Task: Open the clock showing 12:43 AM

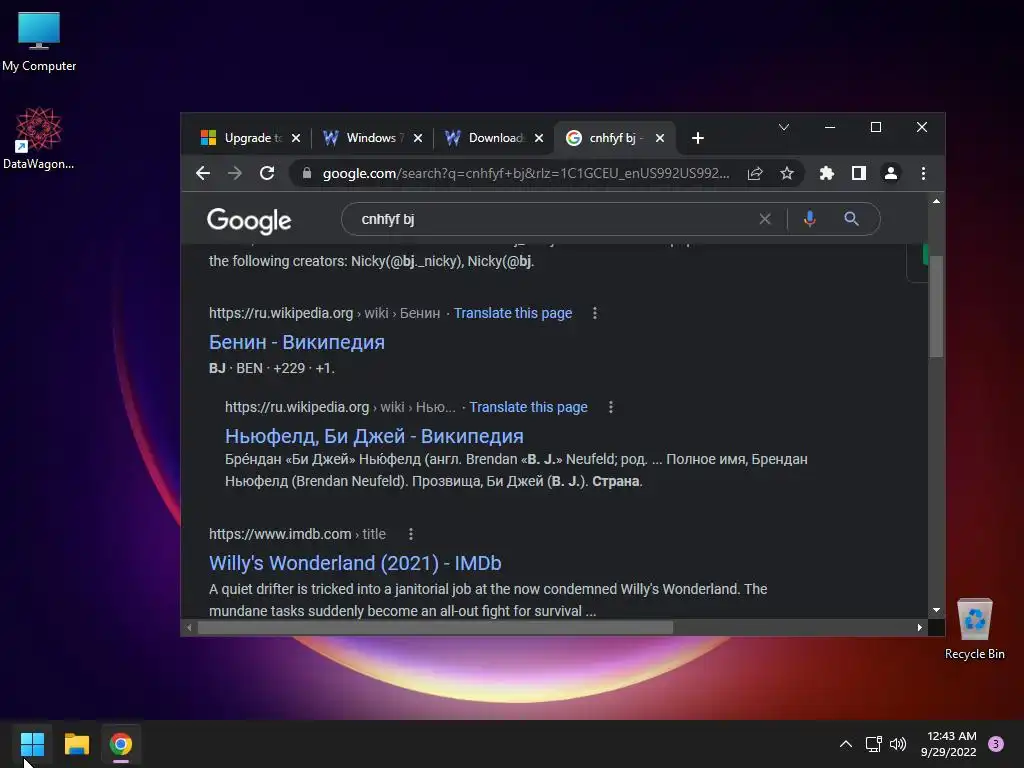Action: coord(951,744)
